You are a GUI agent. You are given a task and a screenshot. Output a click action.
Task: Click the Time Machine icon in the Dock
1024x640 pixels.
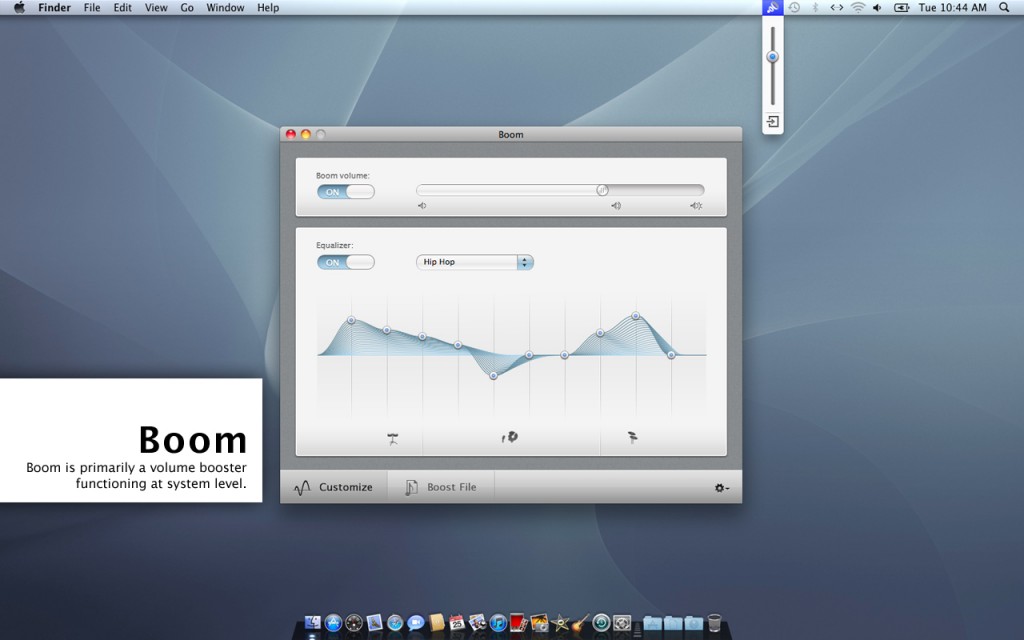coord(601,622)
